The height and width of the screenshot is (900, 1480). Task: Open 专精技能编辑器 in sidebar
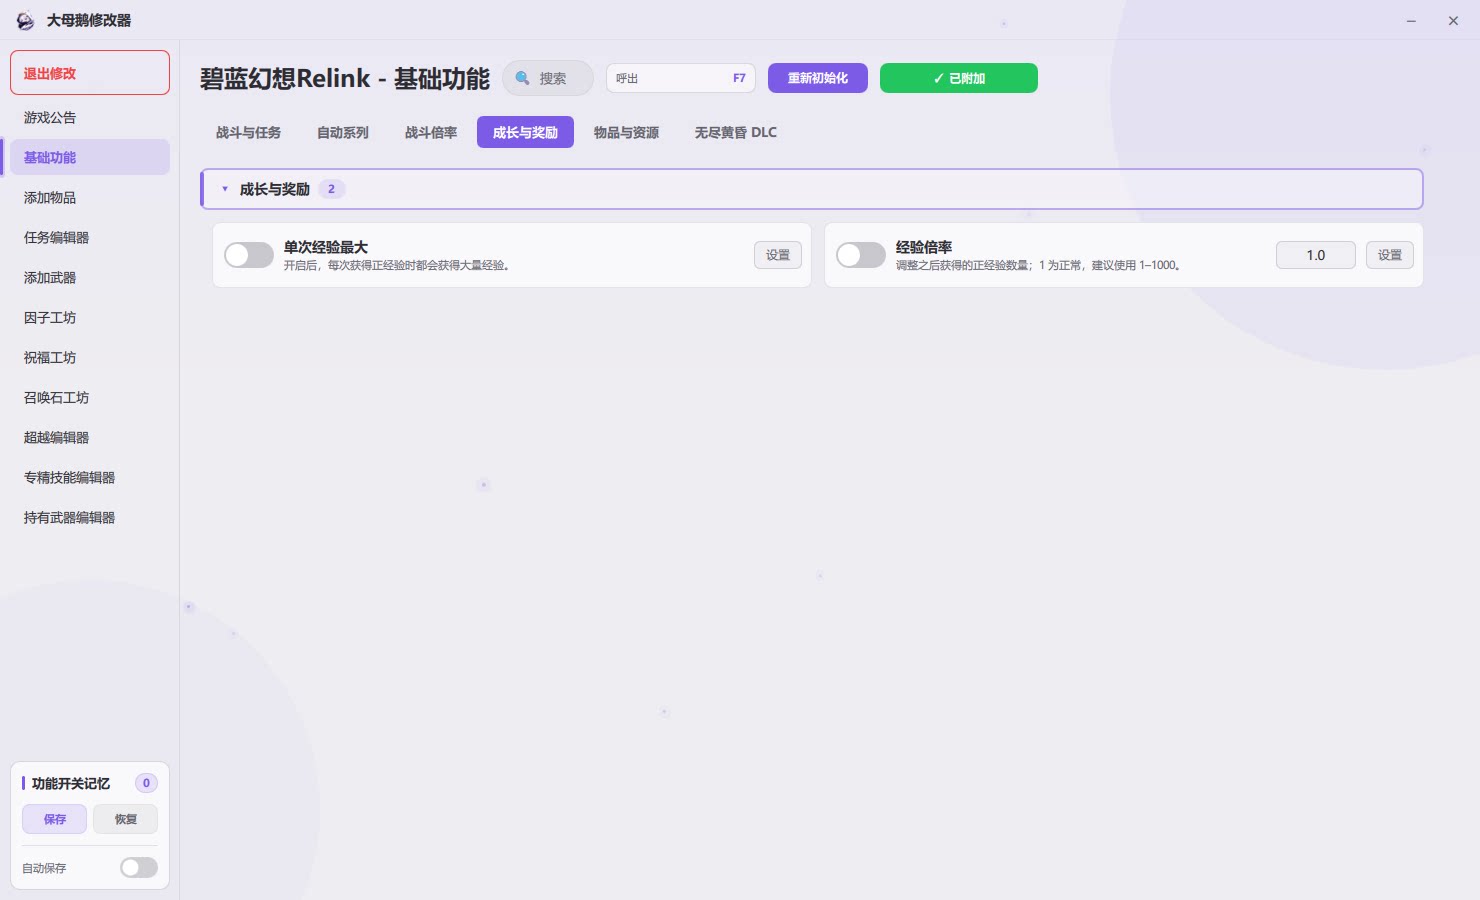[90, 477]
